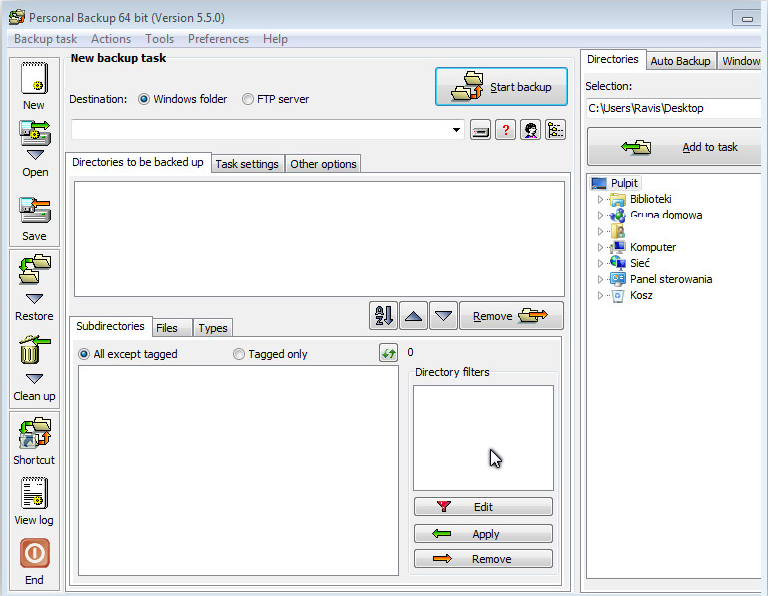Move selected directory up
The height and width of the screenshot is (596, 768).
pos(413,315)
